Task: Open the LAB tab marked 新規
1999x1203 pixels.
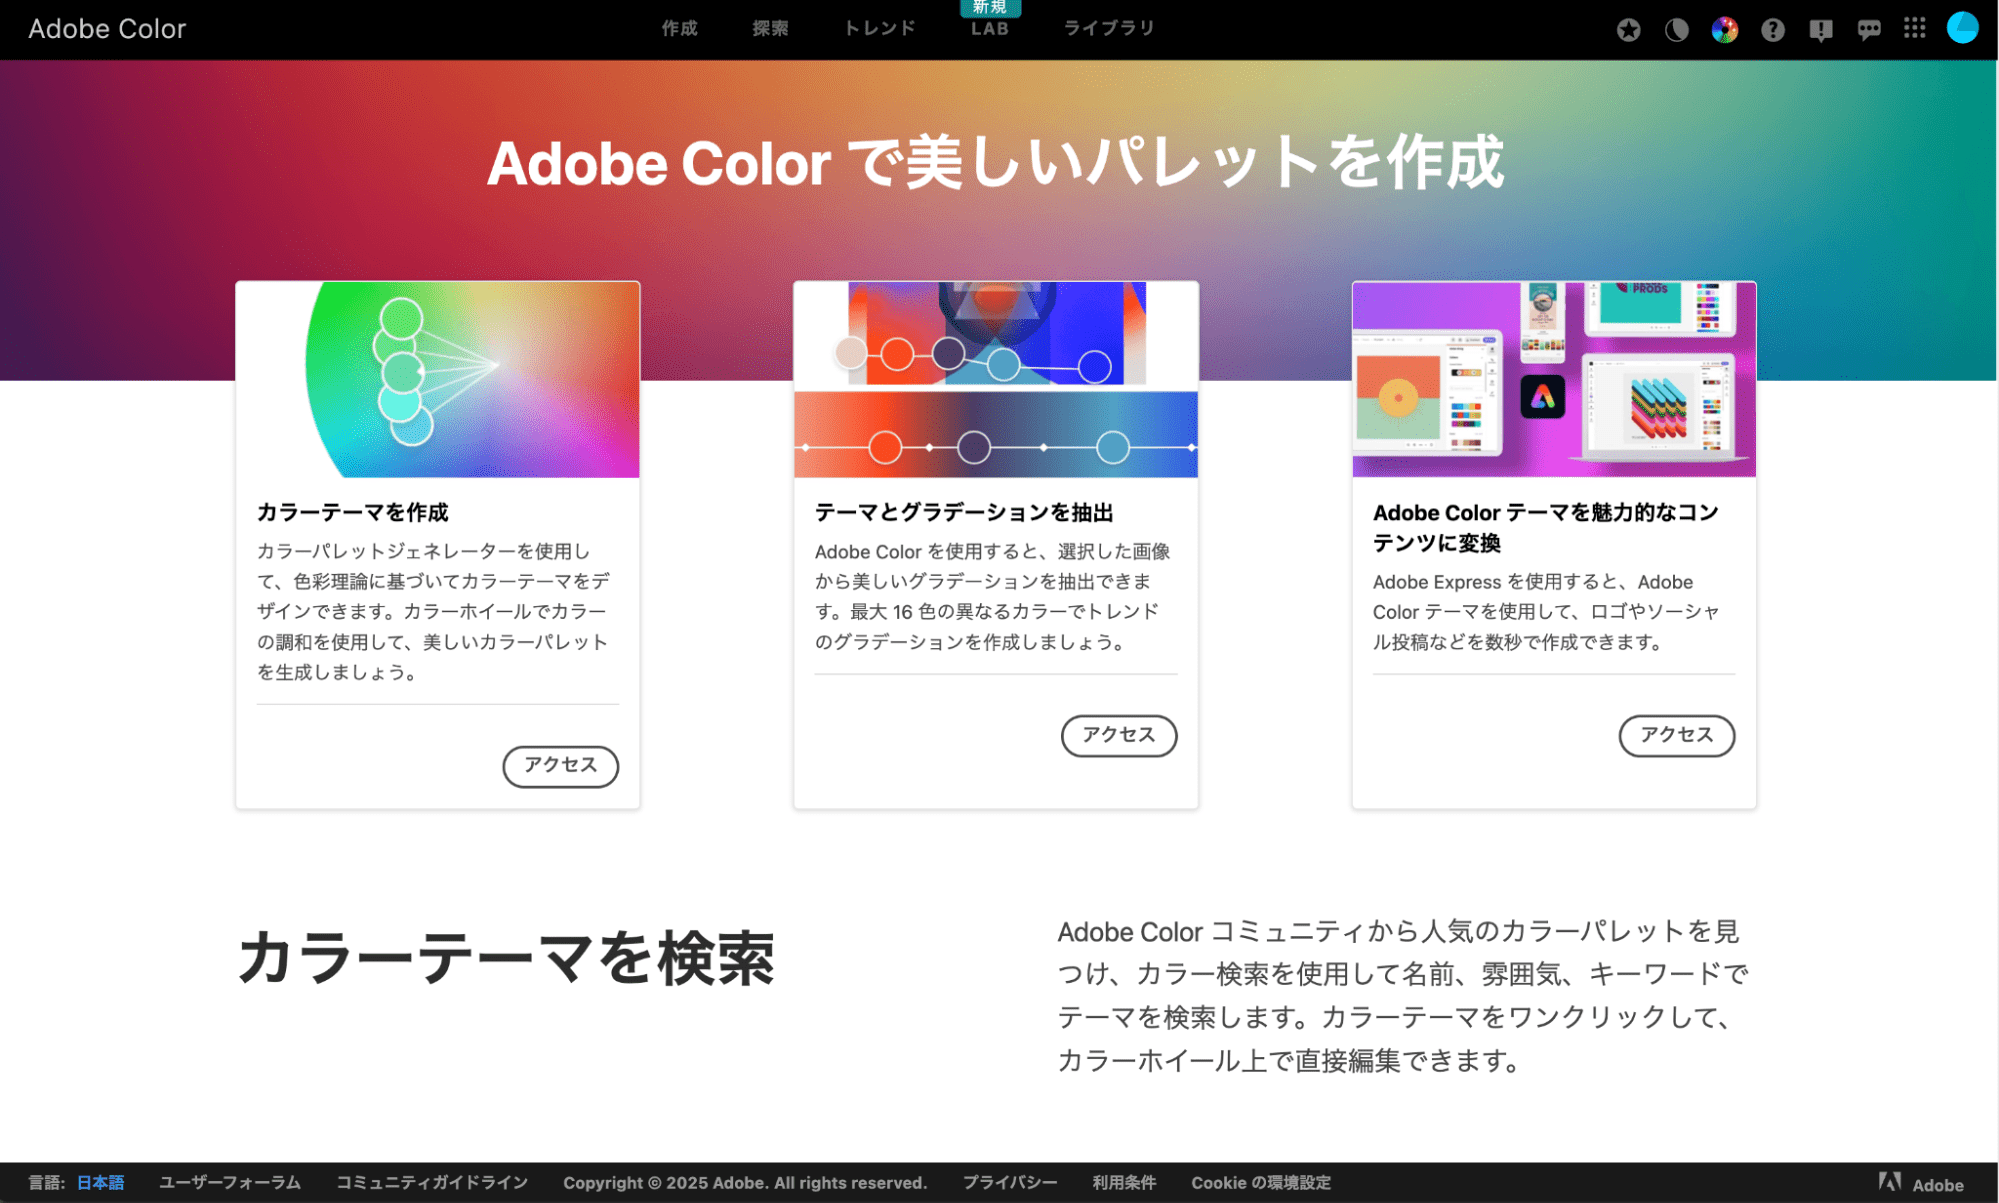Action: pos(989,29)
